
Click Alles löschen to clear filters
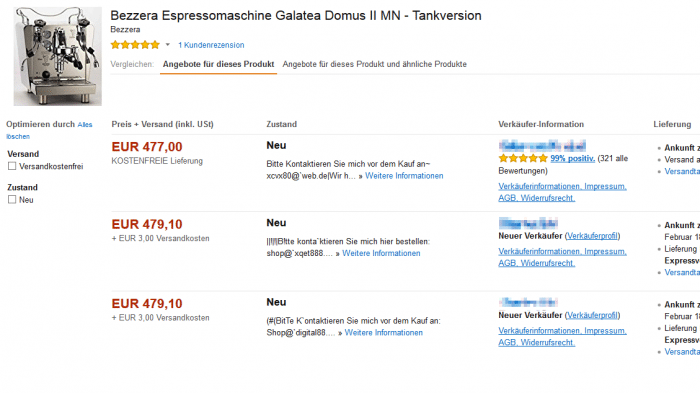(x=49, y=130)
